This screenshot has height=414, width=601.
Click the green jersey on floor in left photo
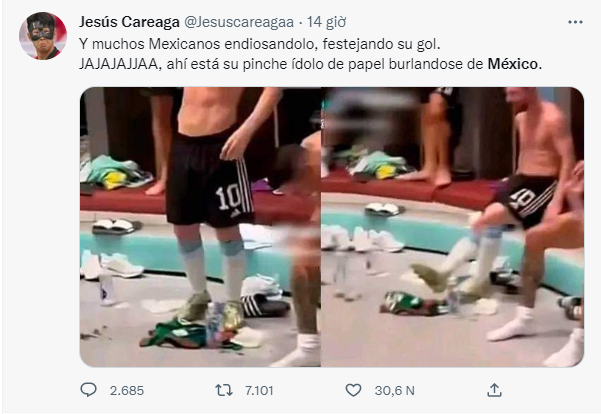[180, 334]
